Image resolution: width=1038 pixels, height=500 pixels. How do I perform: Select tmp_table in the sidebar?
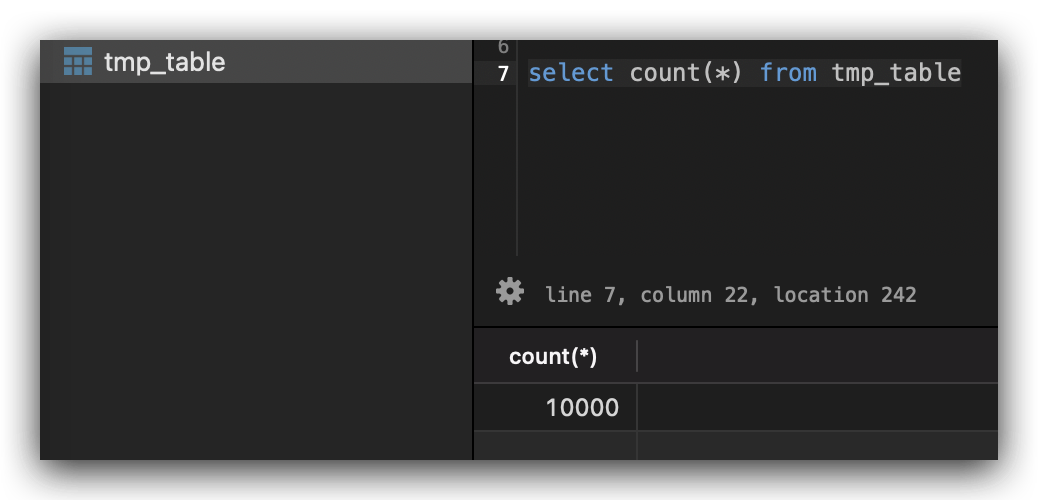pyautogui.click(x=165, y=62)
